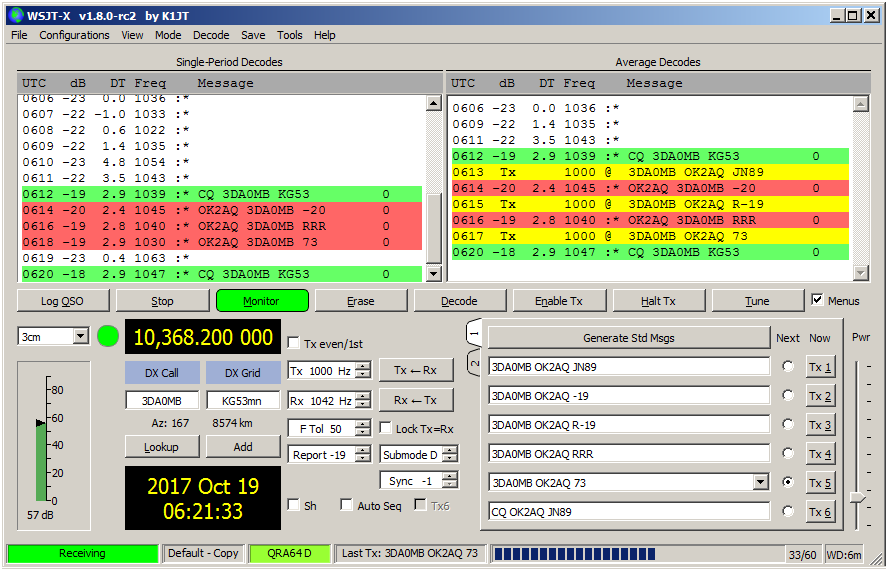Click the Log QSO button
This screenshot has height=571, width=888.
pos(63,301)
